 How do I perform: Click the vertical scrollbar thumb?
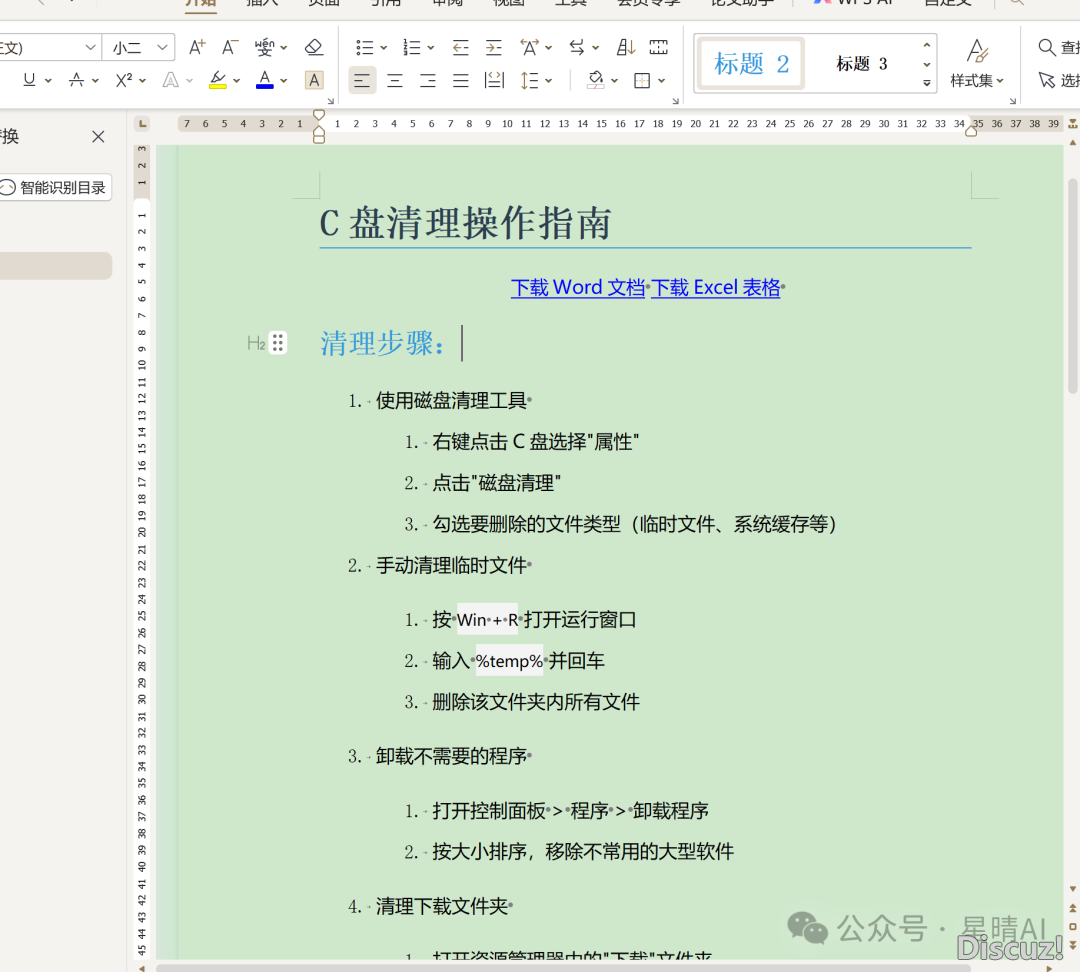click(1072, 286)
